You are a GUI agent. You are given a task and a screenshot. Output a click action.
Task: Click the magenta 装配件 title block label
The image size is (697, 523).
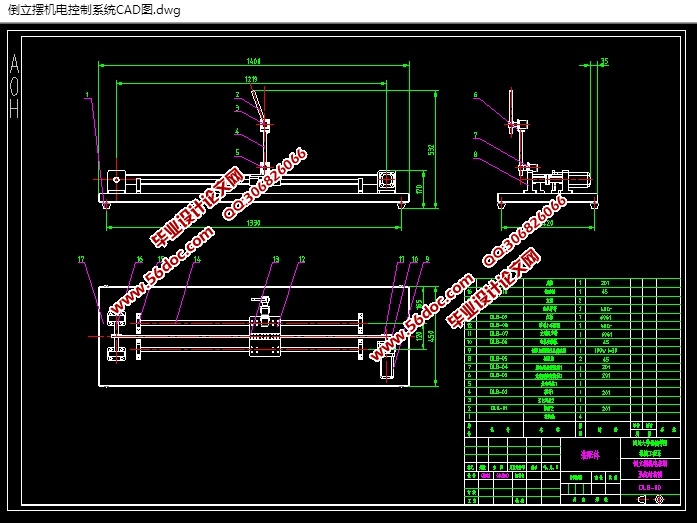[x=590, y=455]
